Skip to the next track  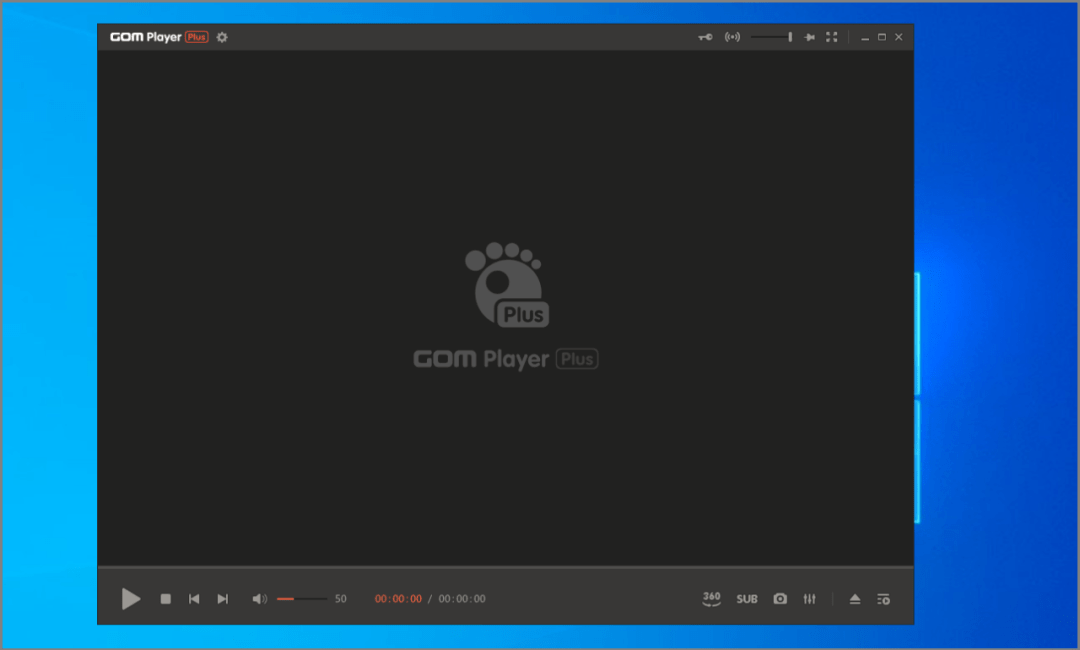[223, 599]
